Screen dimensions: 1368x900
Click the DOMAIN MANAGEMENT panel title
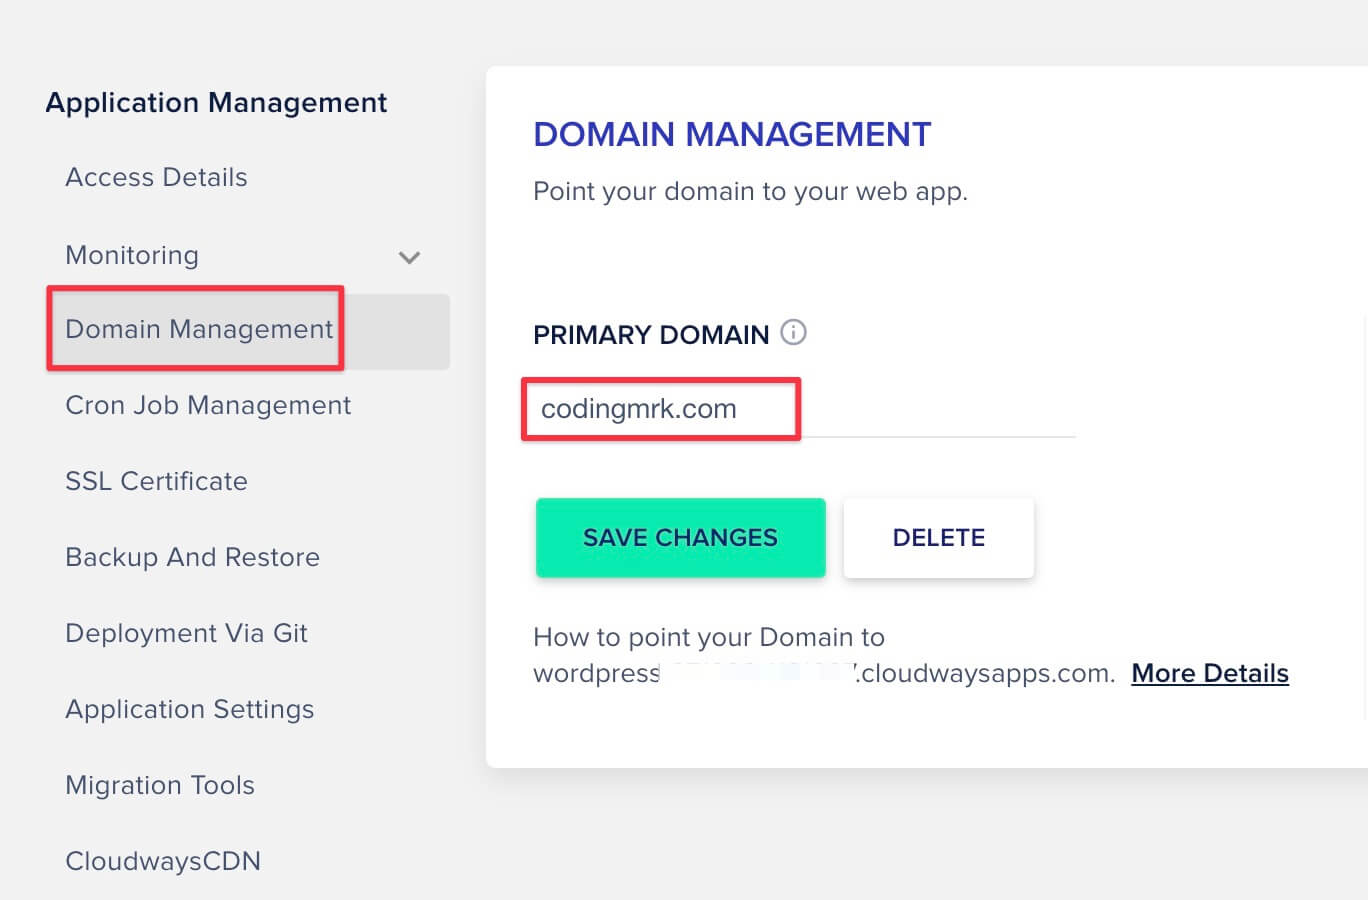pyautogui.click(x=732, y=134)
